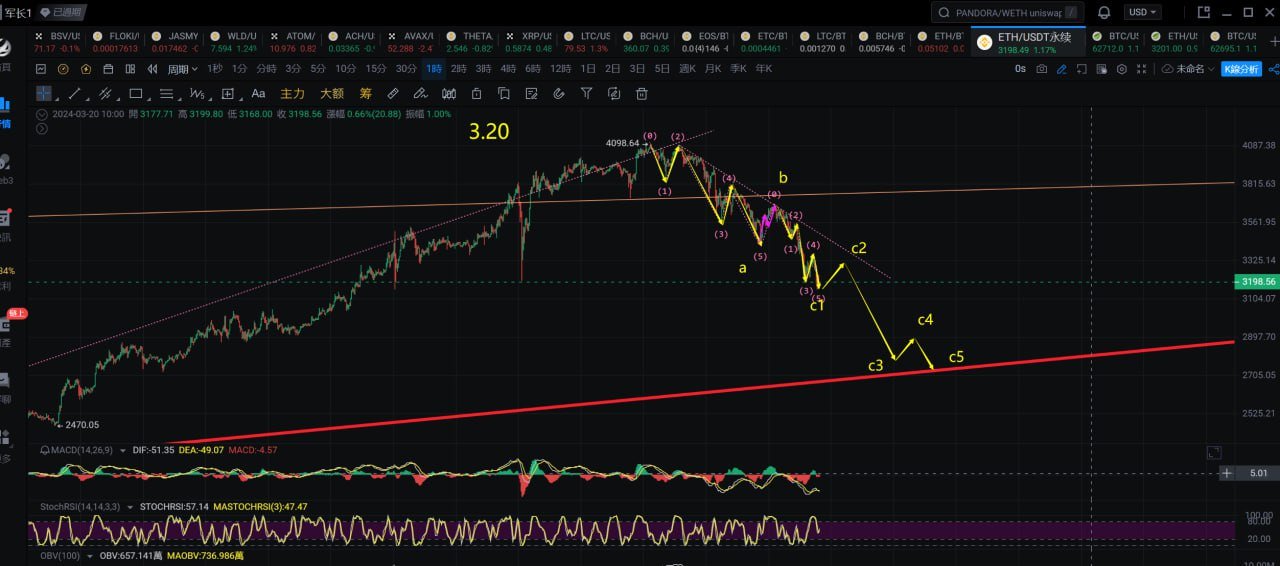Click the K線分析 button

click(1241, 69)
